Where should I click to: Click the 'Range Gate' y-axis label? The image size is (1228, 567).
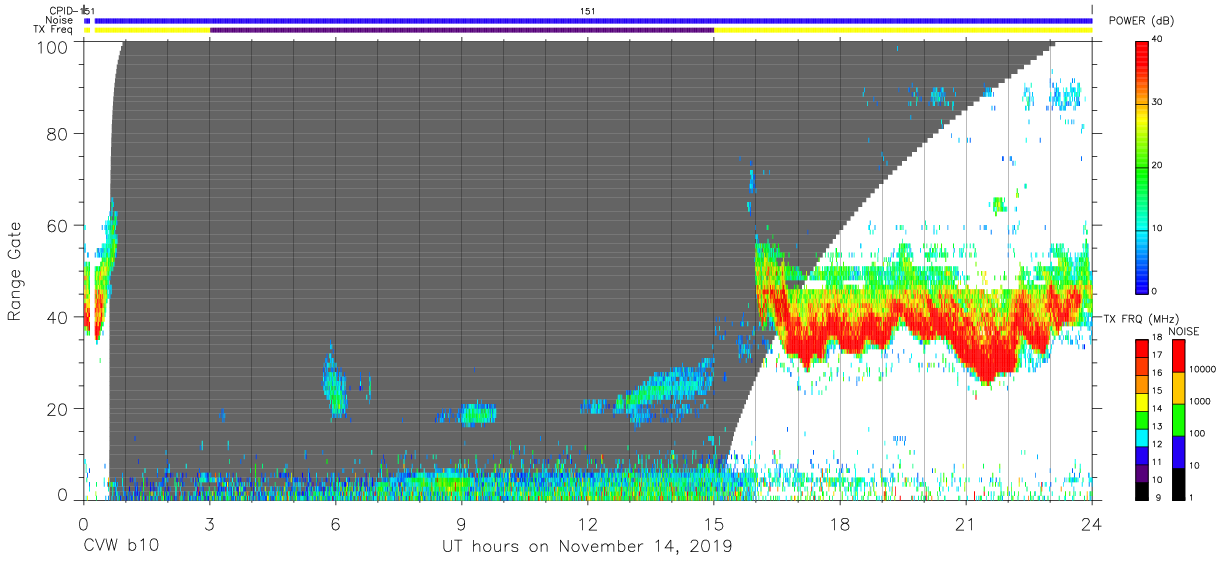click(x=15, y=271)
